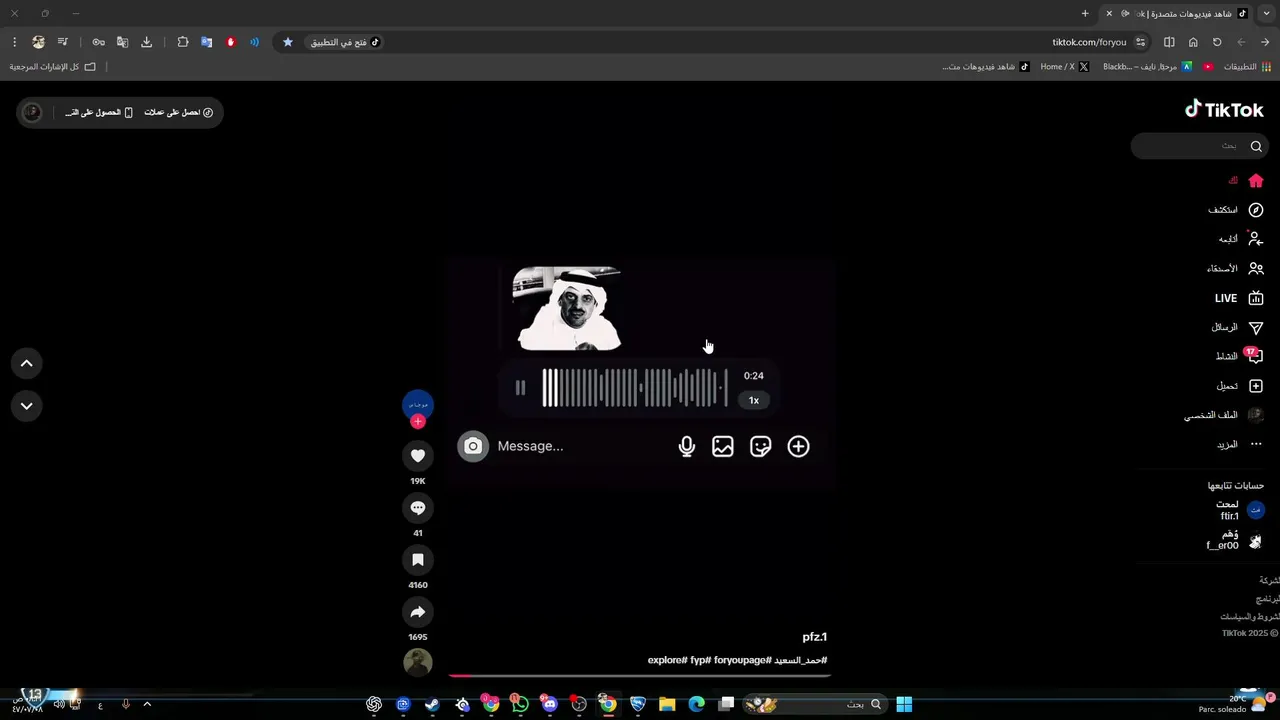Open the Windows Start button
The width and height of the screenshot is (1280, 720).
(x=904, y=704)
